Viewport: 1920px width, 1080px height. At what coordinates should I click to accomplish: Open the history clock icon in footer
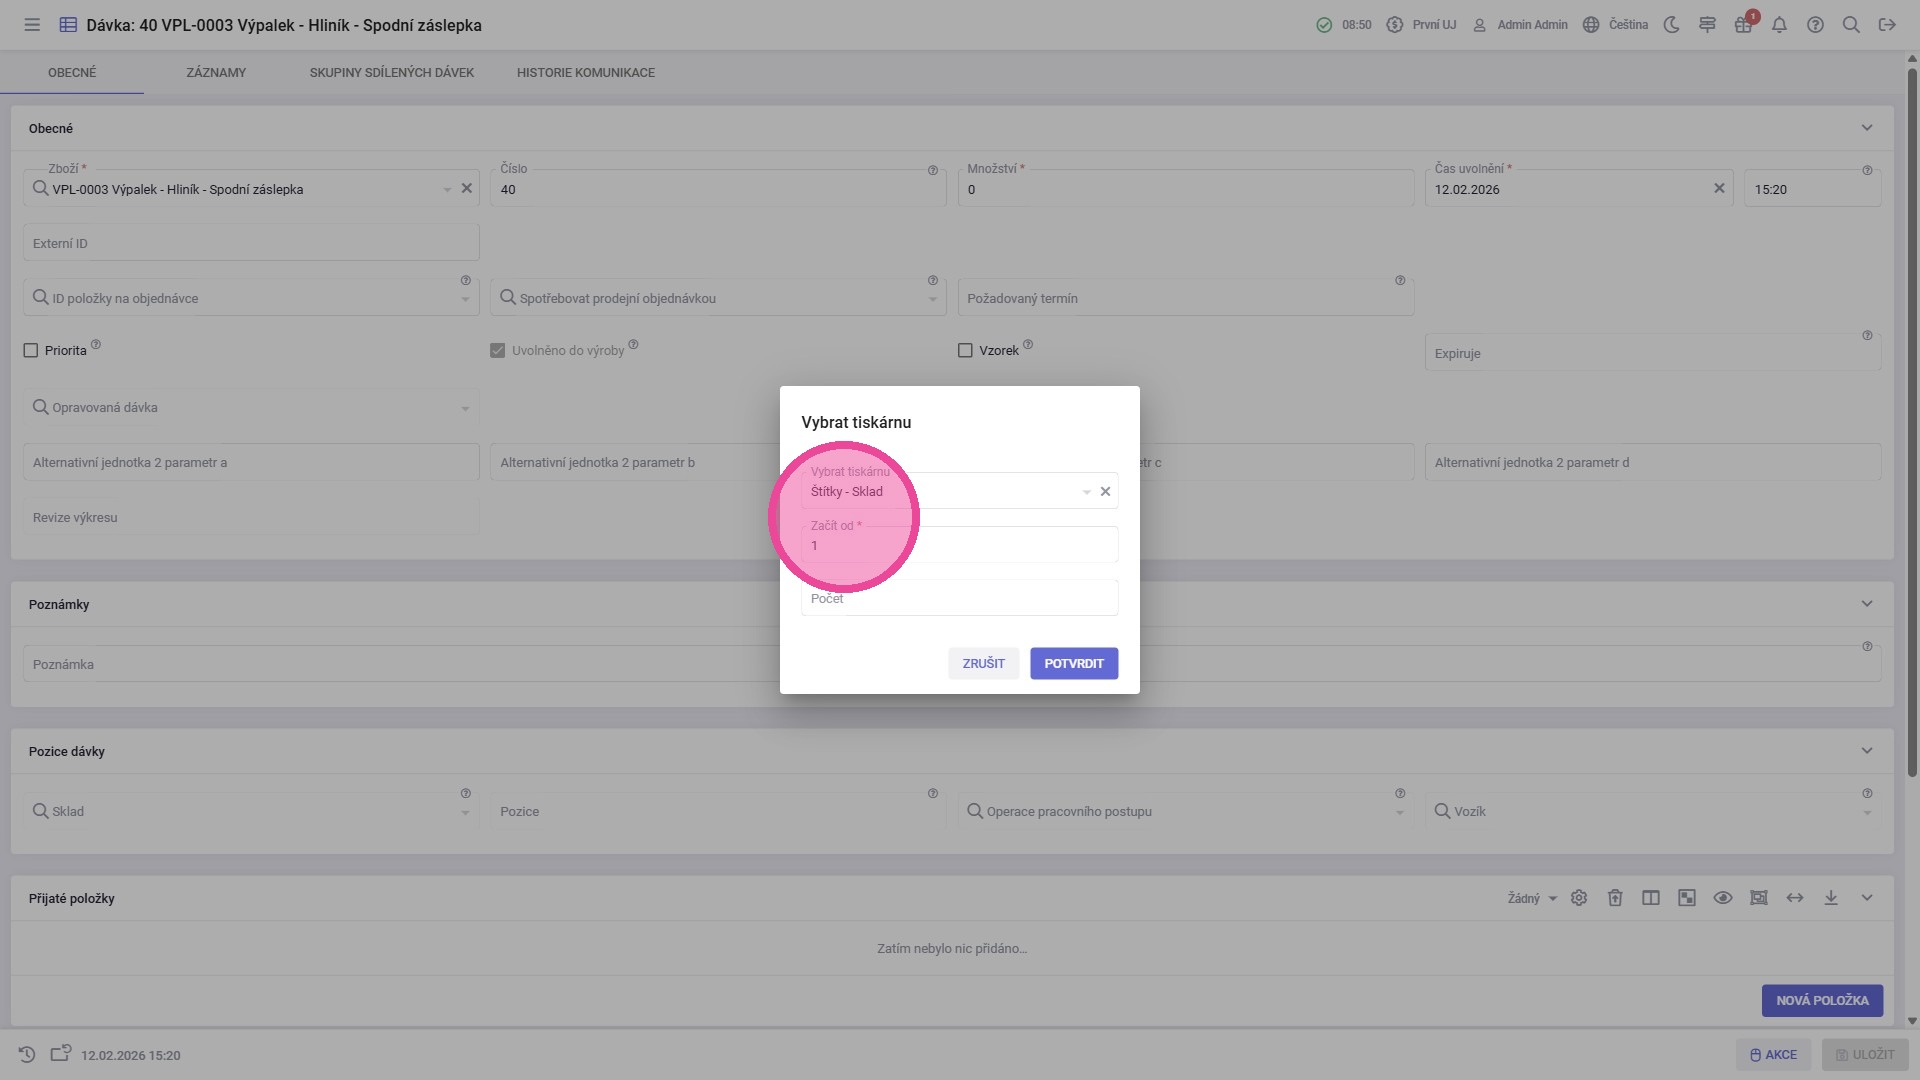pos(27,1055)
